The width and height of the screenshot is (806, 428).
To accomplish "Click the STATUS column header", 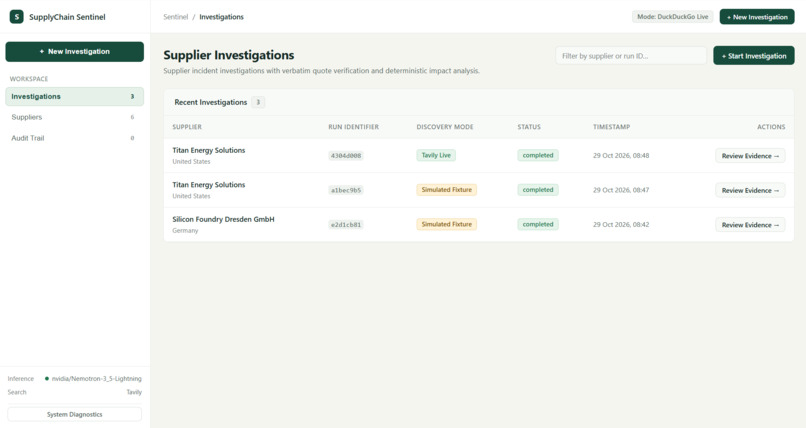I will click(529, 127).
